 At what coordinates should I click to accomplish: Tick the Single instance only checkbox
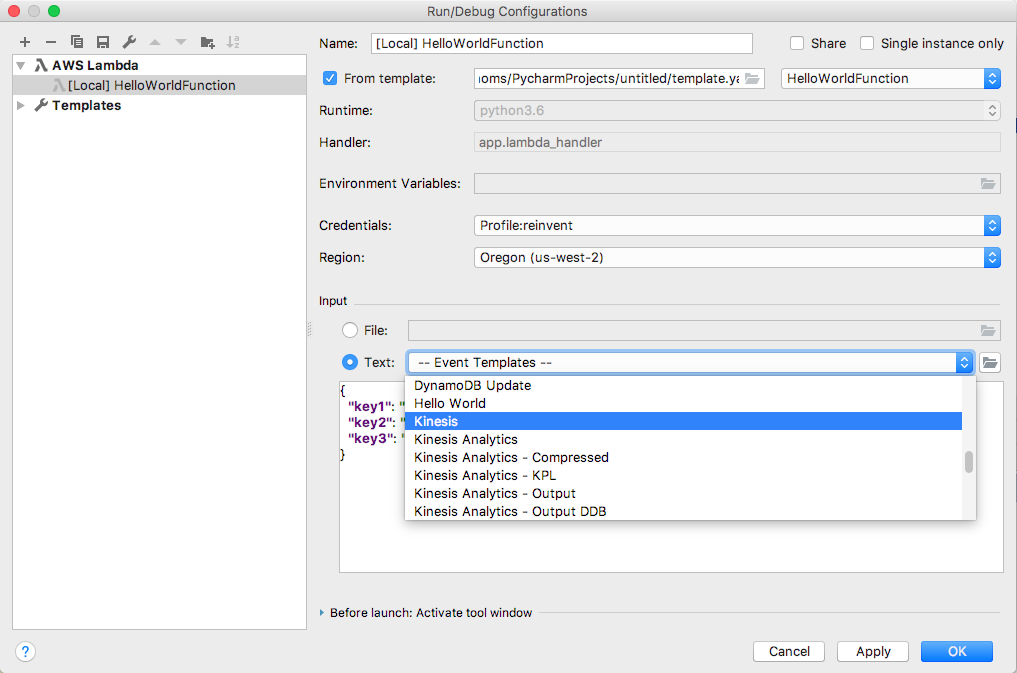[867, 43]
